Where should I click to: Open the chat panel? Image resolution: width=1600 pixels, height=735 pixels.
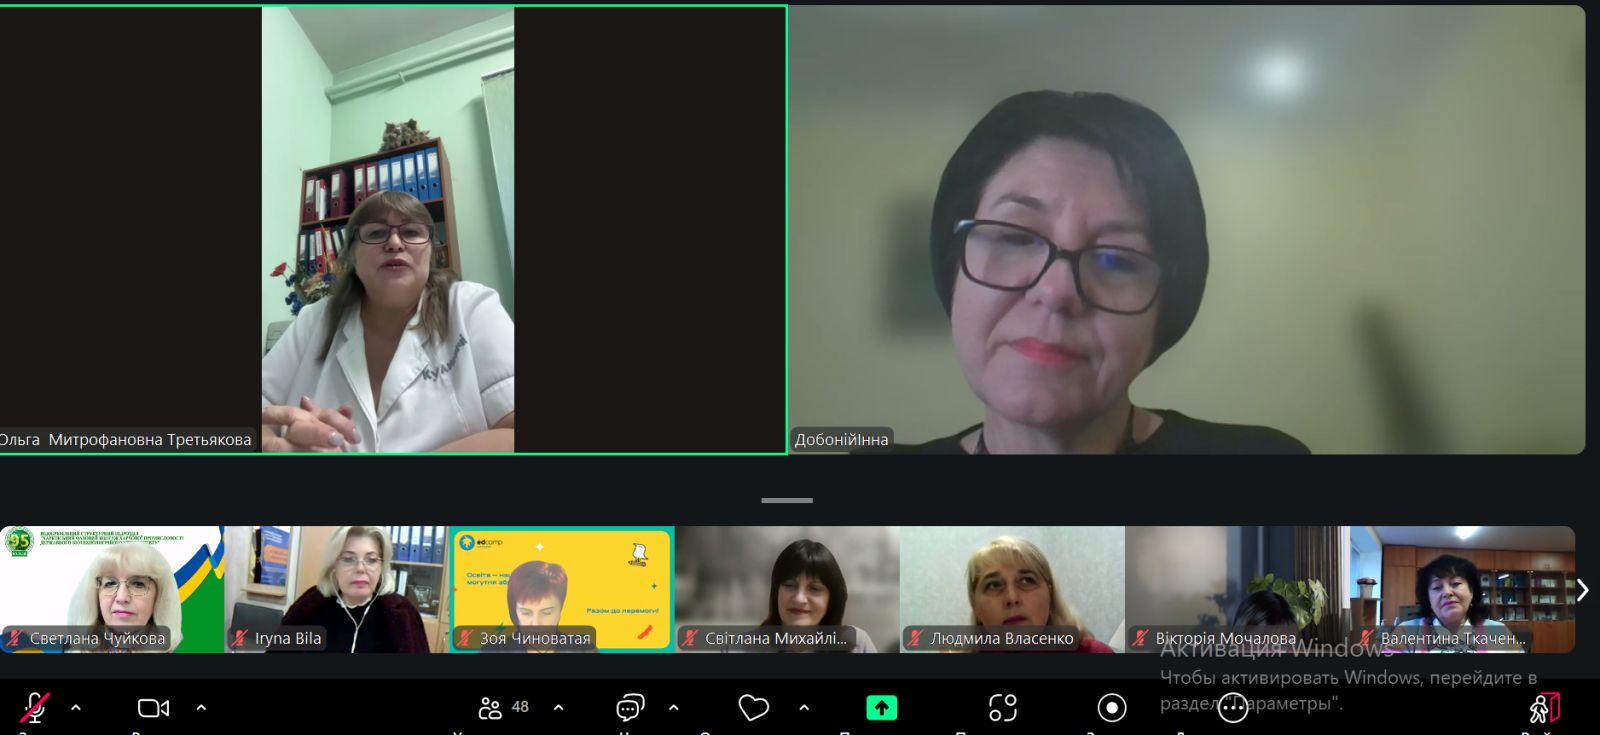point(630,708)
